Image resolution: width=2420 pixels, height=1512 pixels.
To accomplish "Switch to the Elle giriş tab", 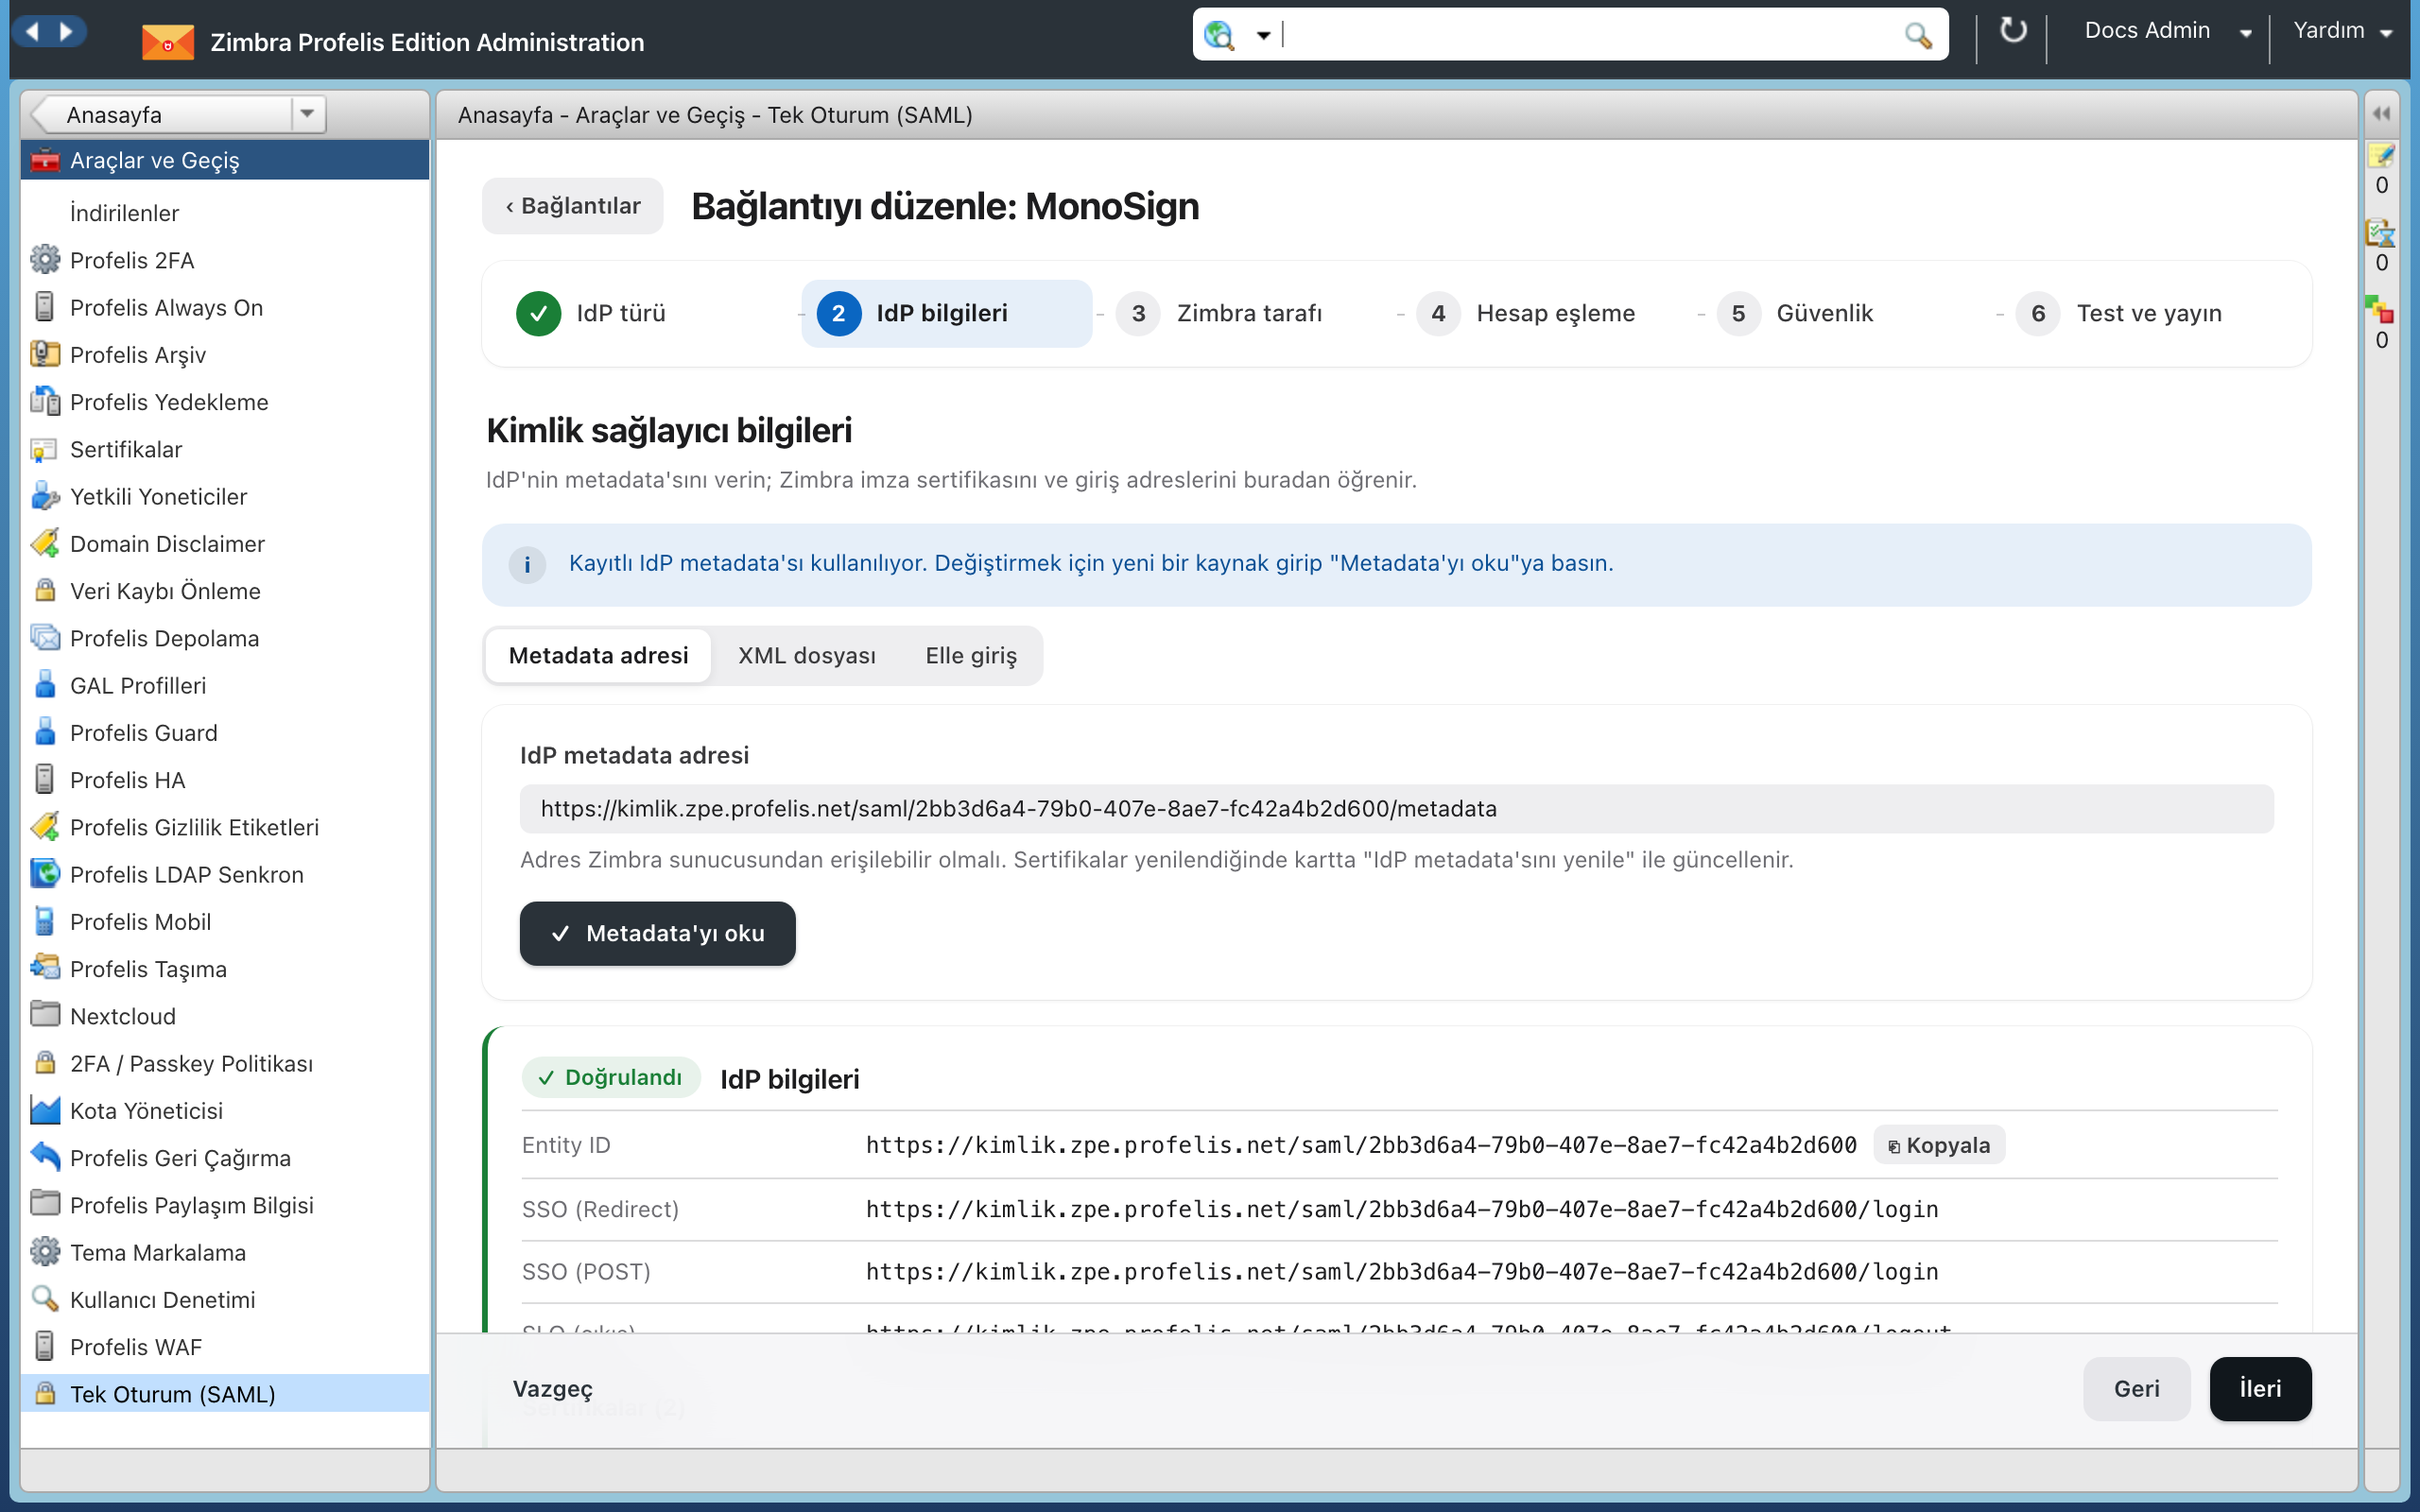I will pos(970,656).
